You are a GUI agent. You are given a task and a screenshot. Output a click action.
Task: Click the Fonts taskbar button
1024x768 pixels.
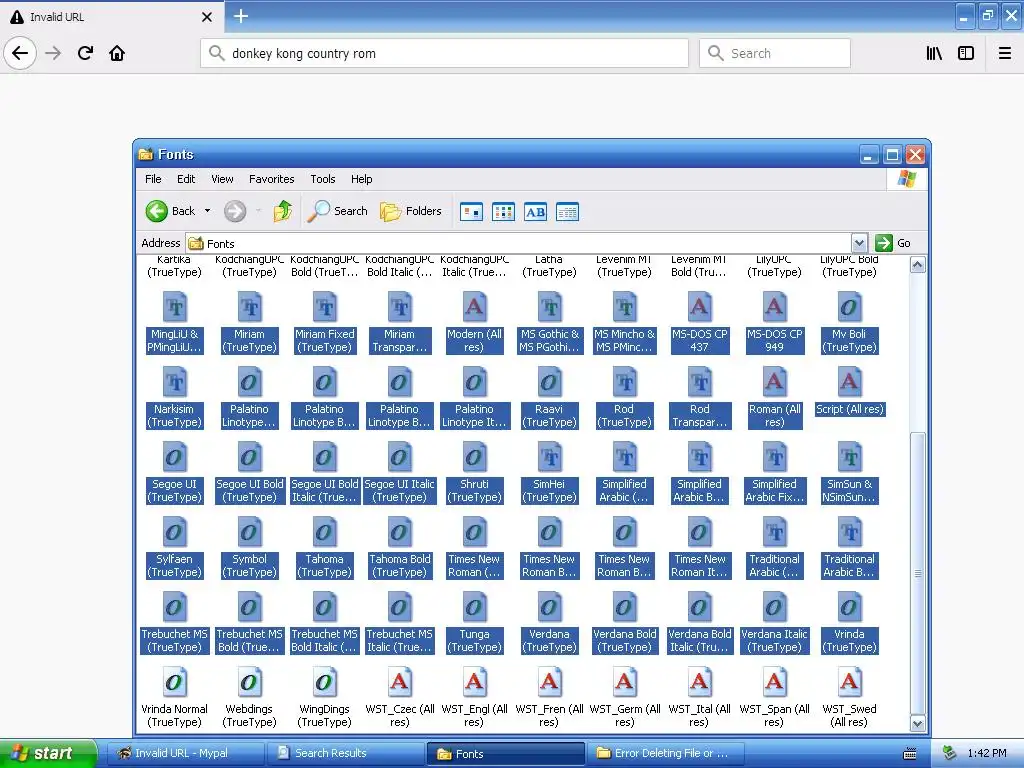pos(505,754)
